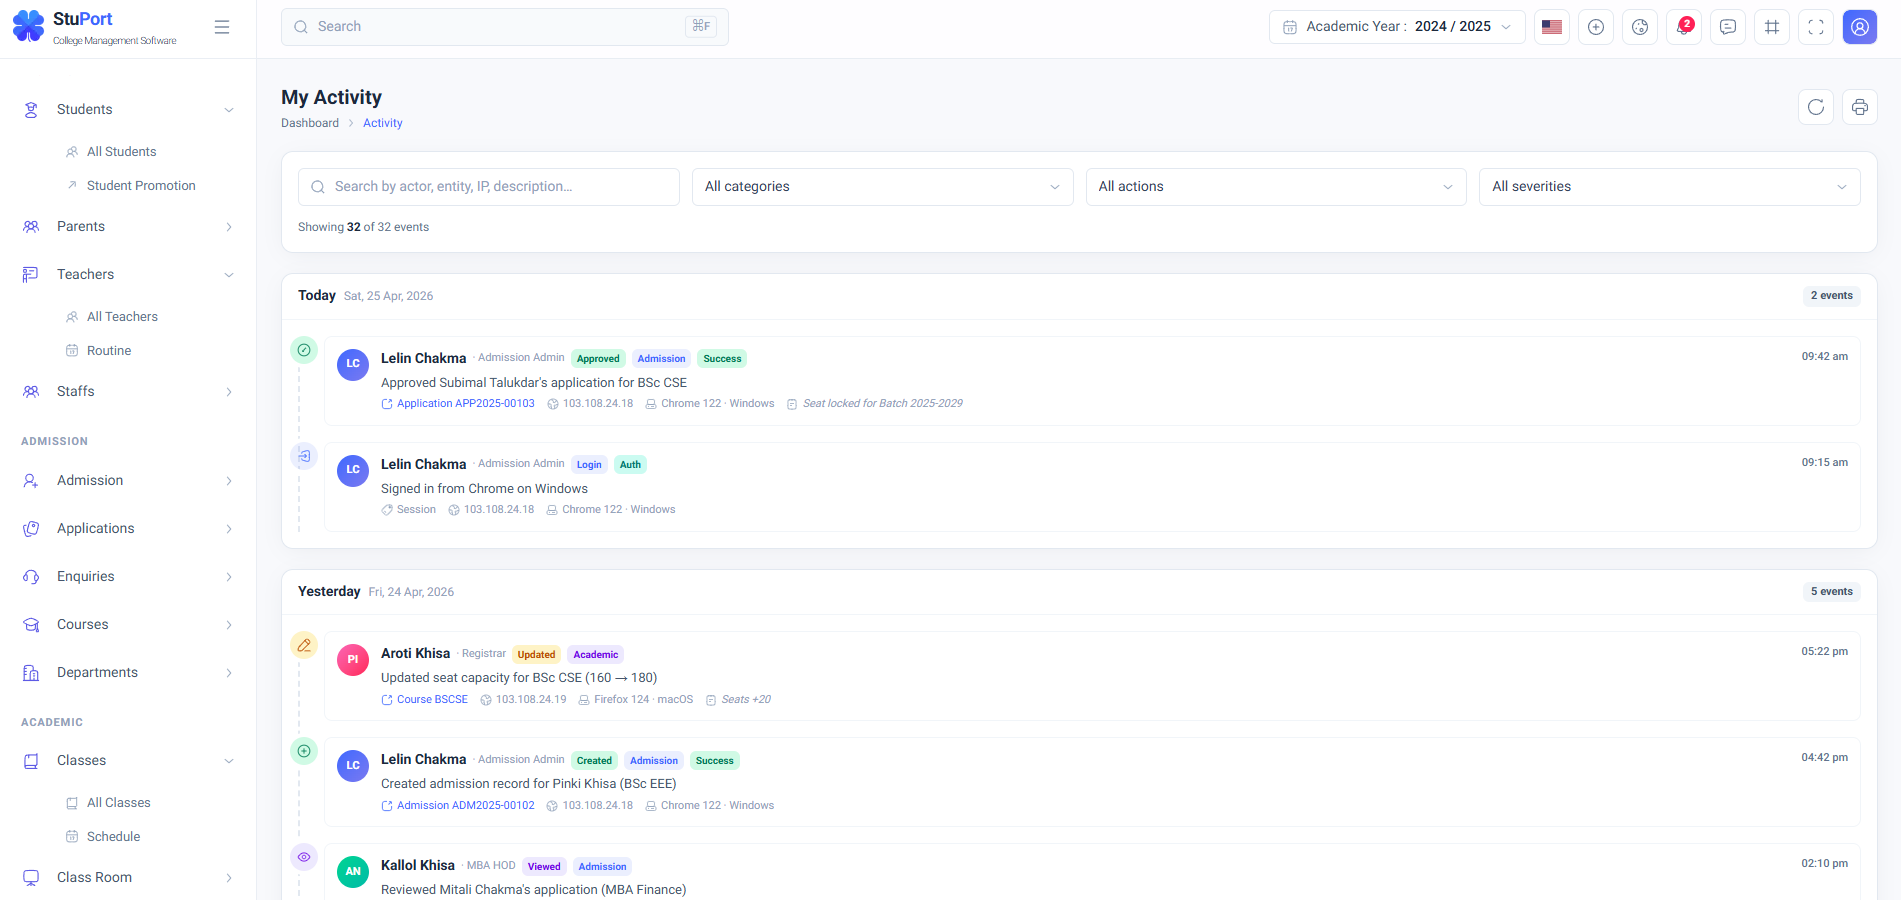Click the login timeline icon for 09:15 event
1901x900 pixels.
coord(304,456)
